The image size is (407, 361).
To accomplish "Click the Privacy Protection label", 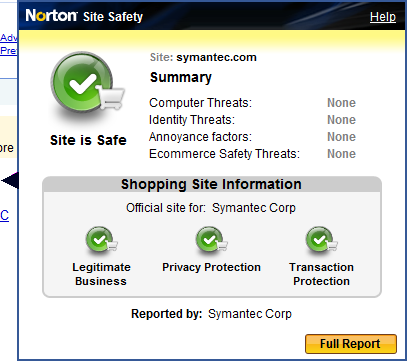I will pos(211,267).
